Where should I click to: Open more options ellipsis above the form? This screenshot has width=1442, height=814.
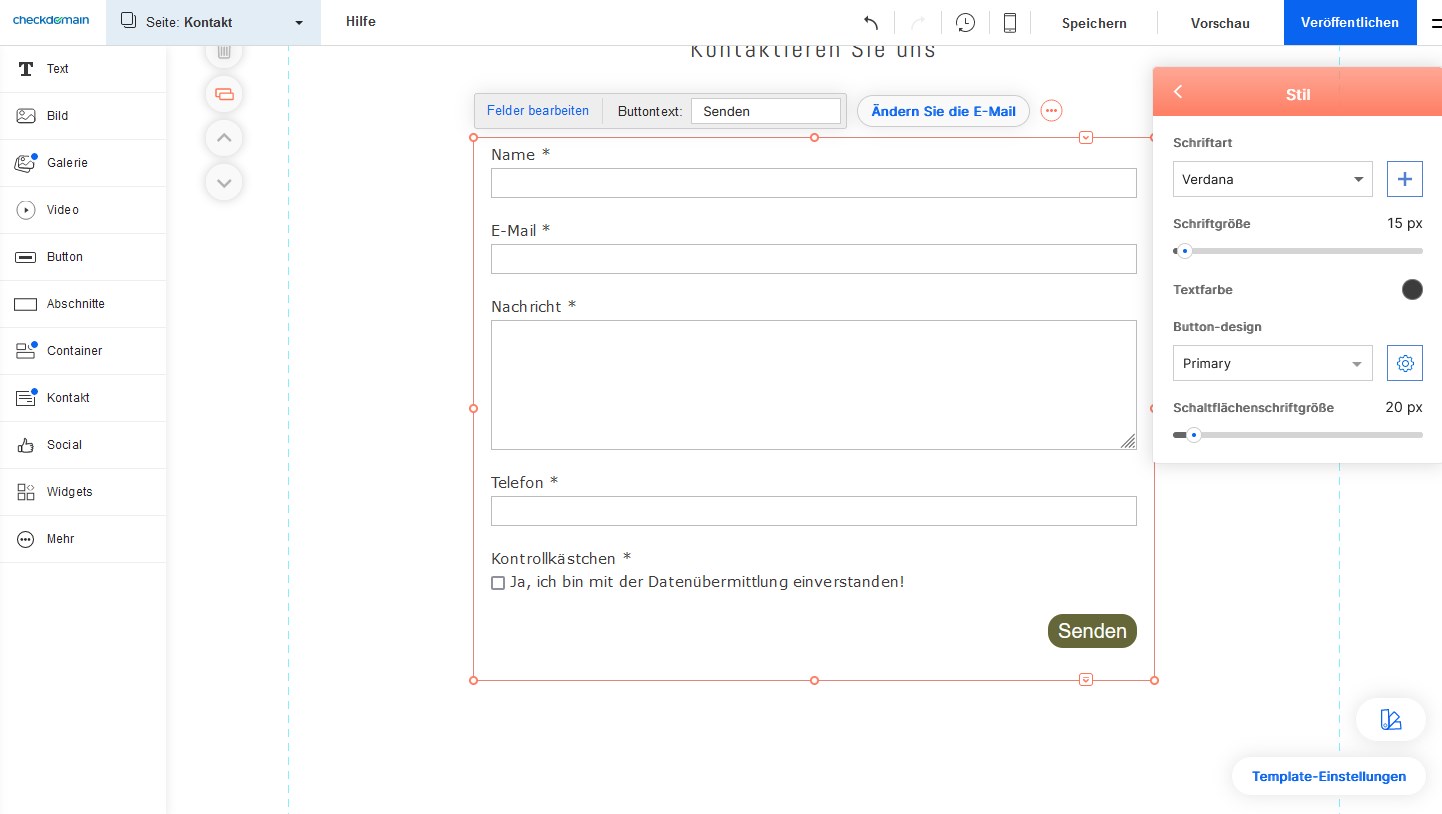point(1051,111)
